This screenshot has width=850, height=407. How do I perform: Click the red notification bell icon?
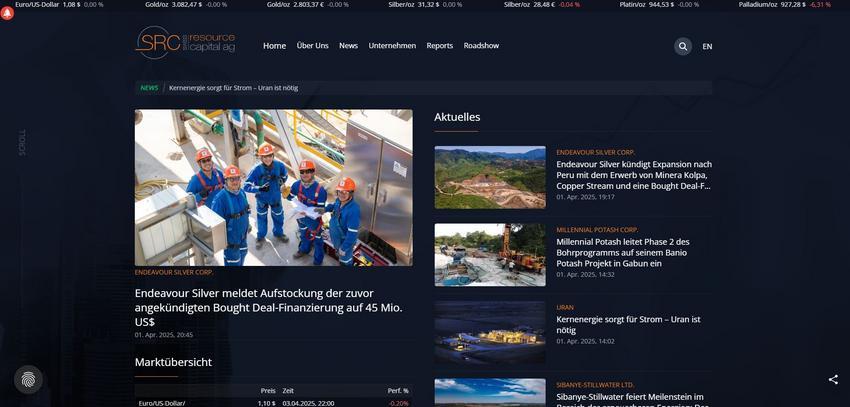click(7, 13)
